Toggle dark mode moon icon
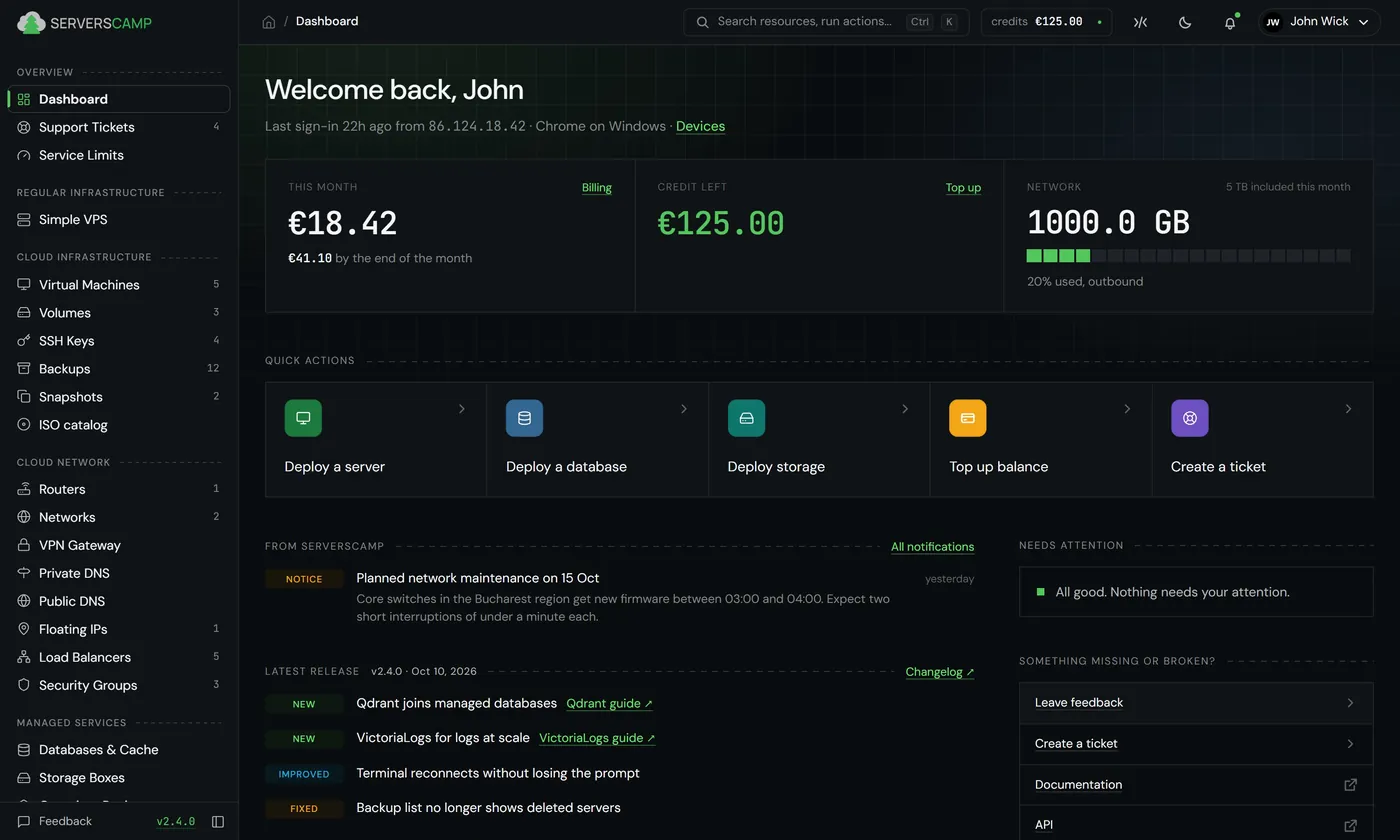Screen dimensions: 1400x840 [1185, 22]
